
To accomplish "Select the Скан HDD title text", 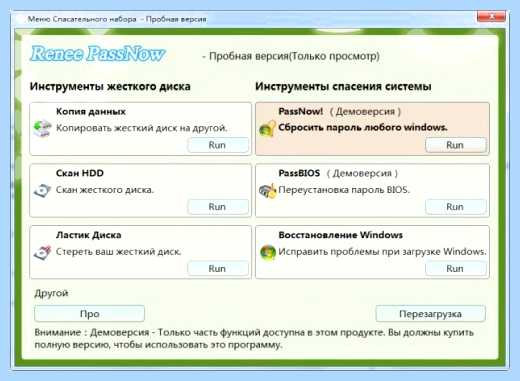I will pos(80,173).
